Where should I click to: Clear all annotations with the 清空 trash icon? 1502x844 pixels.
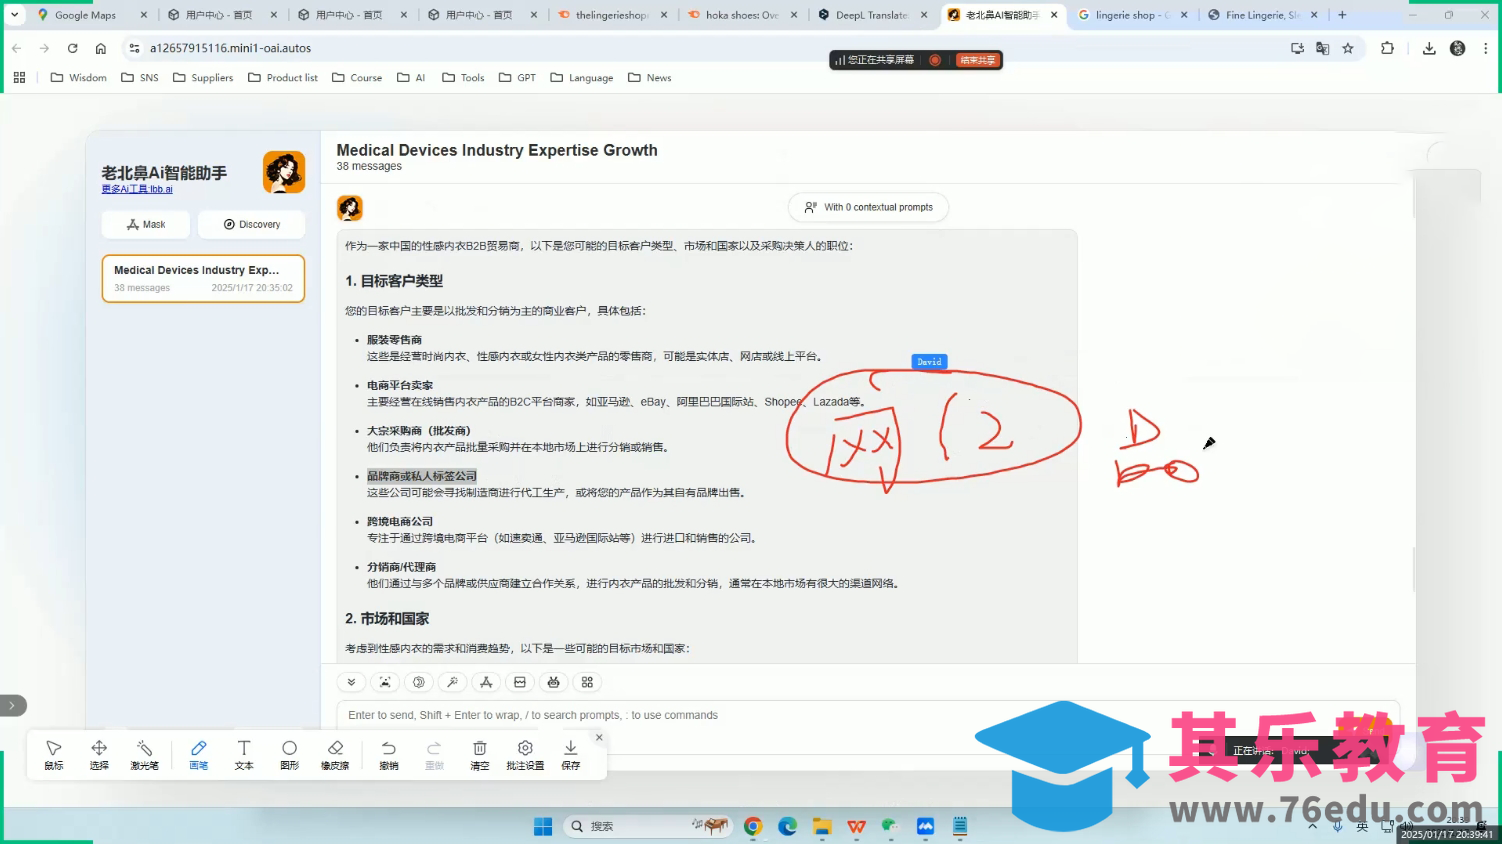pyautogui.click(x=480, y=754)
